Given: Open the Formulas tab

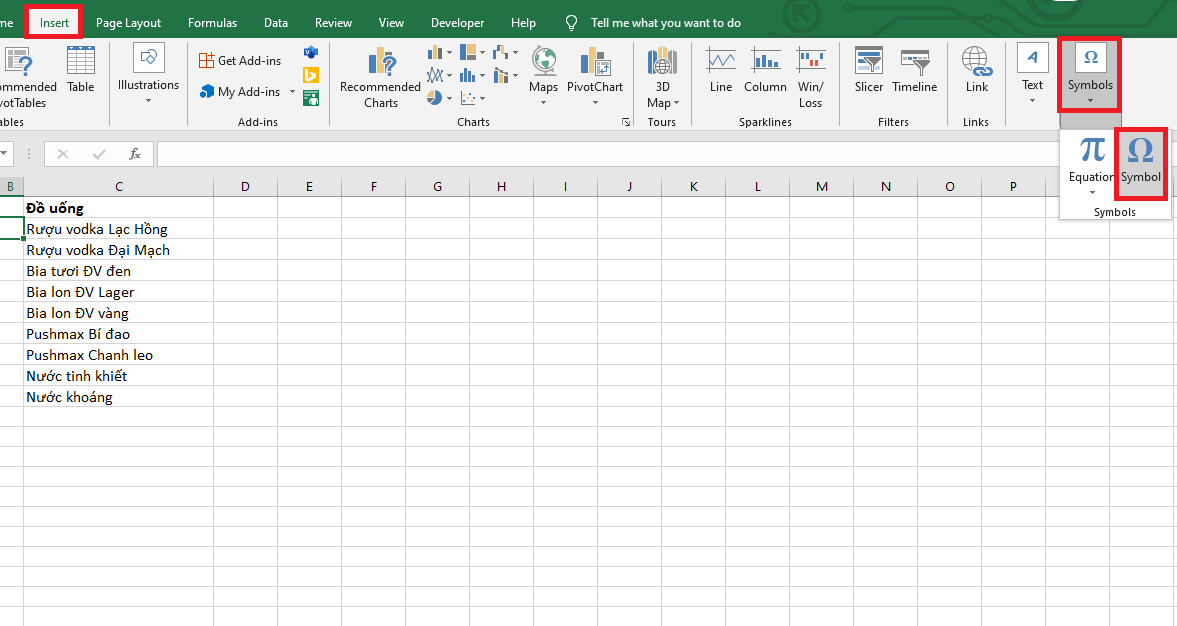Looking at the screenshot, I should pyautogui.click(x=212, y=23).
